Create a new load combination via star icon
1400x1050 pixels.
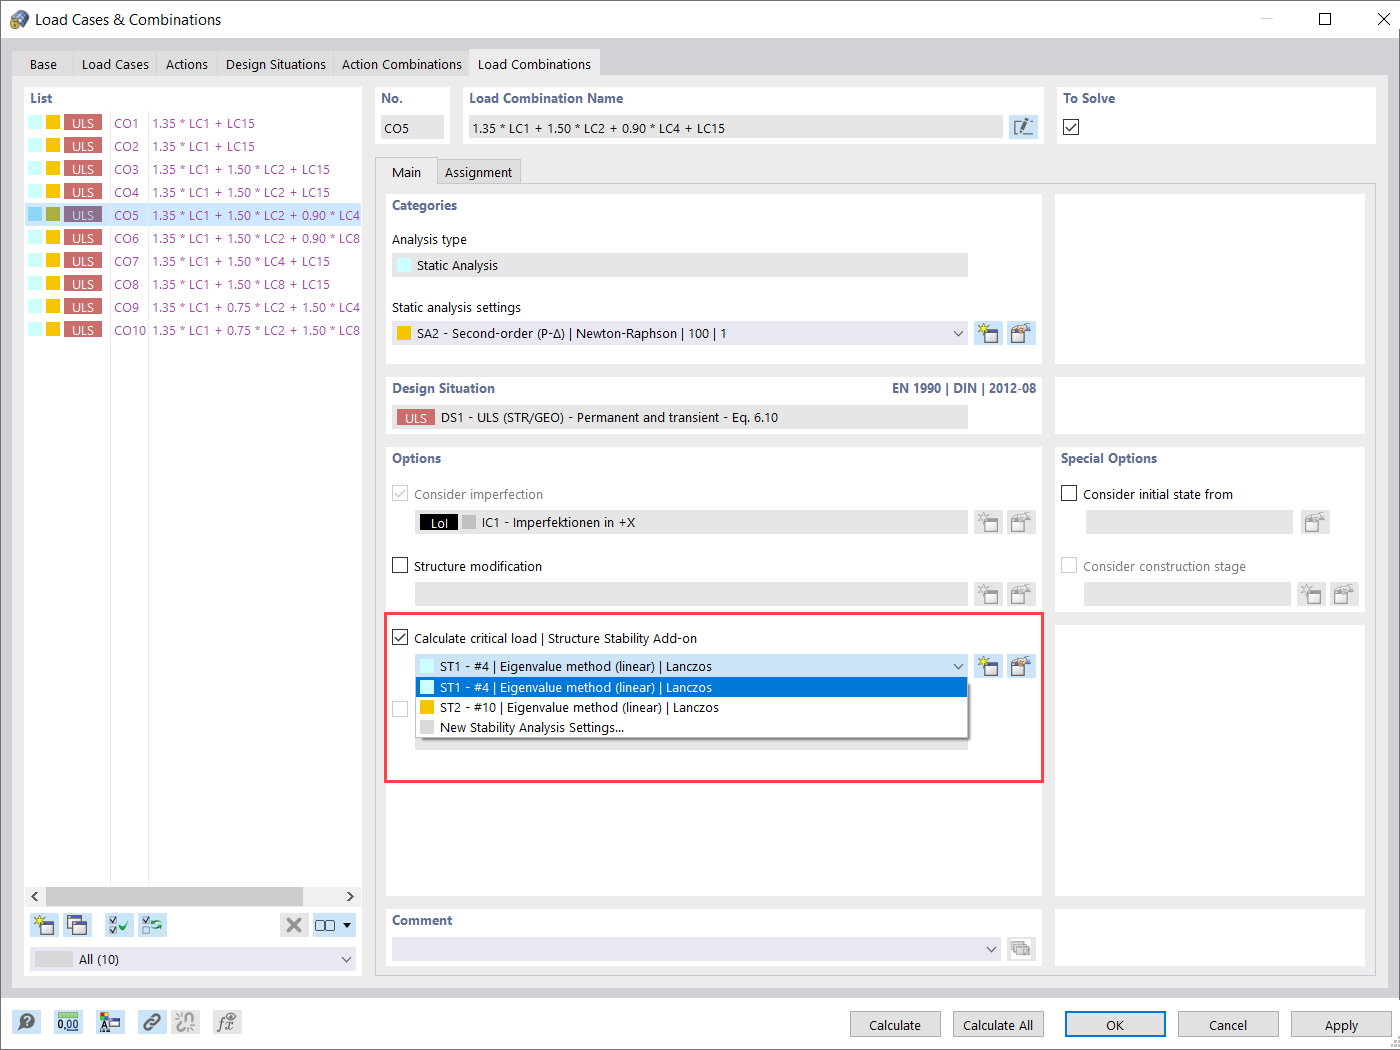[x=44, y=925]
